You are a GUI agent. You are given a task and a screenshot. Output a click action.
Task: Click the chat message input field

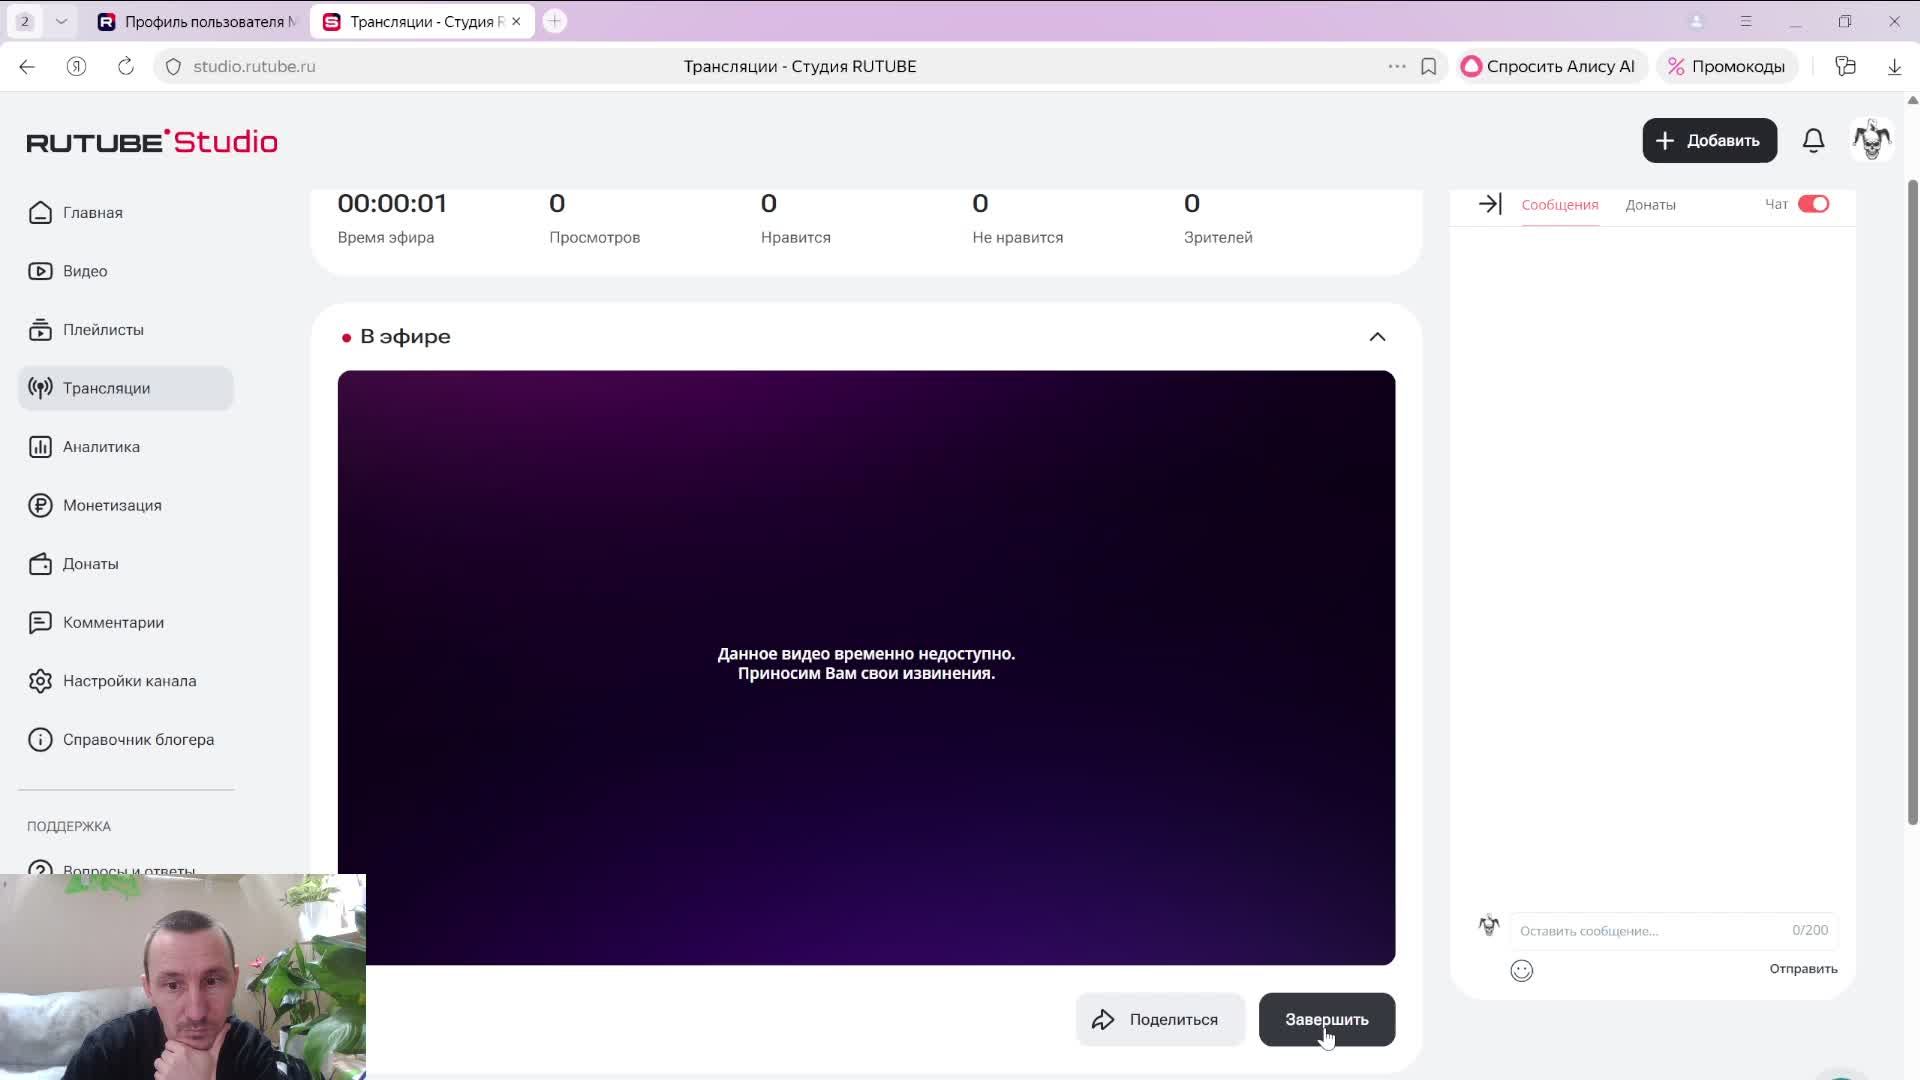click(1650, 930)
